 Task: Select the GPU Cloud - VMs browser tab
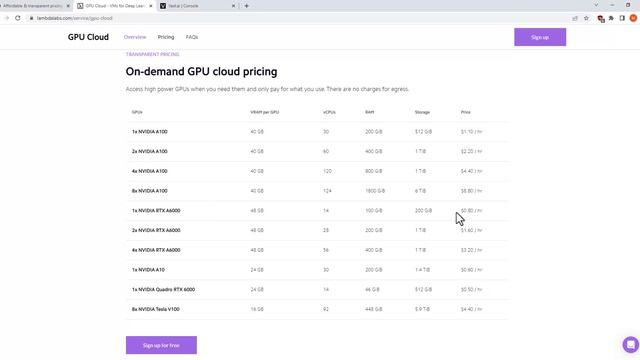(x=115, y=6)
